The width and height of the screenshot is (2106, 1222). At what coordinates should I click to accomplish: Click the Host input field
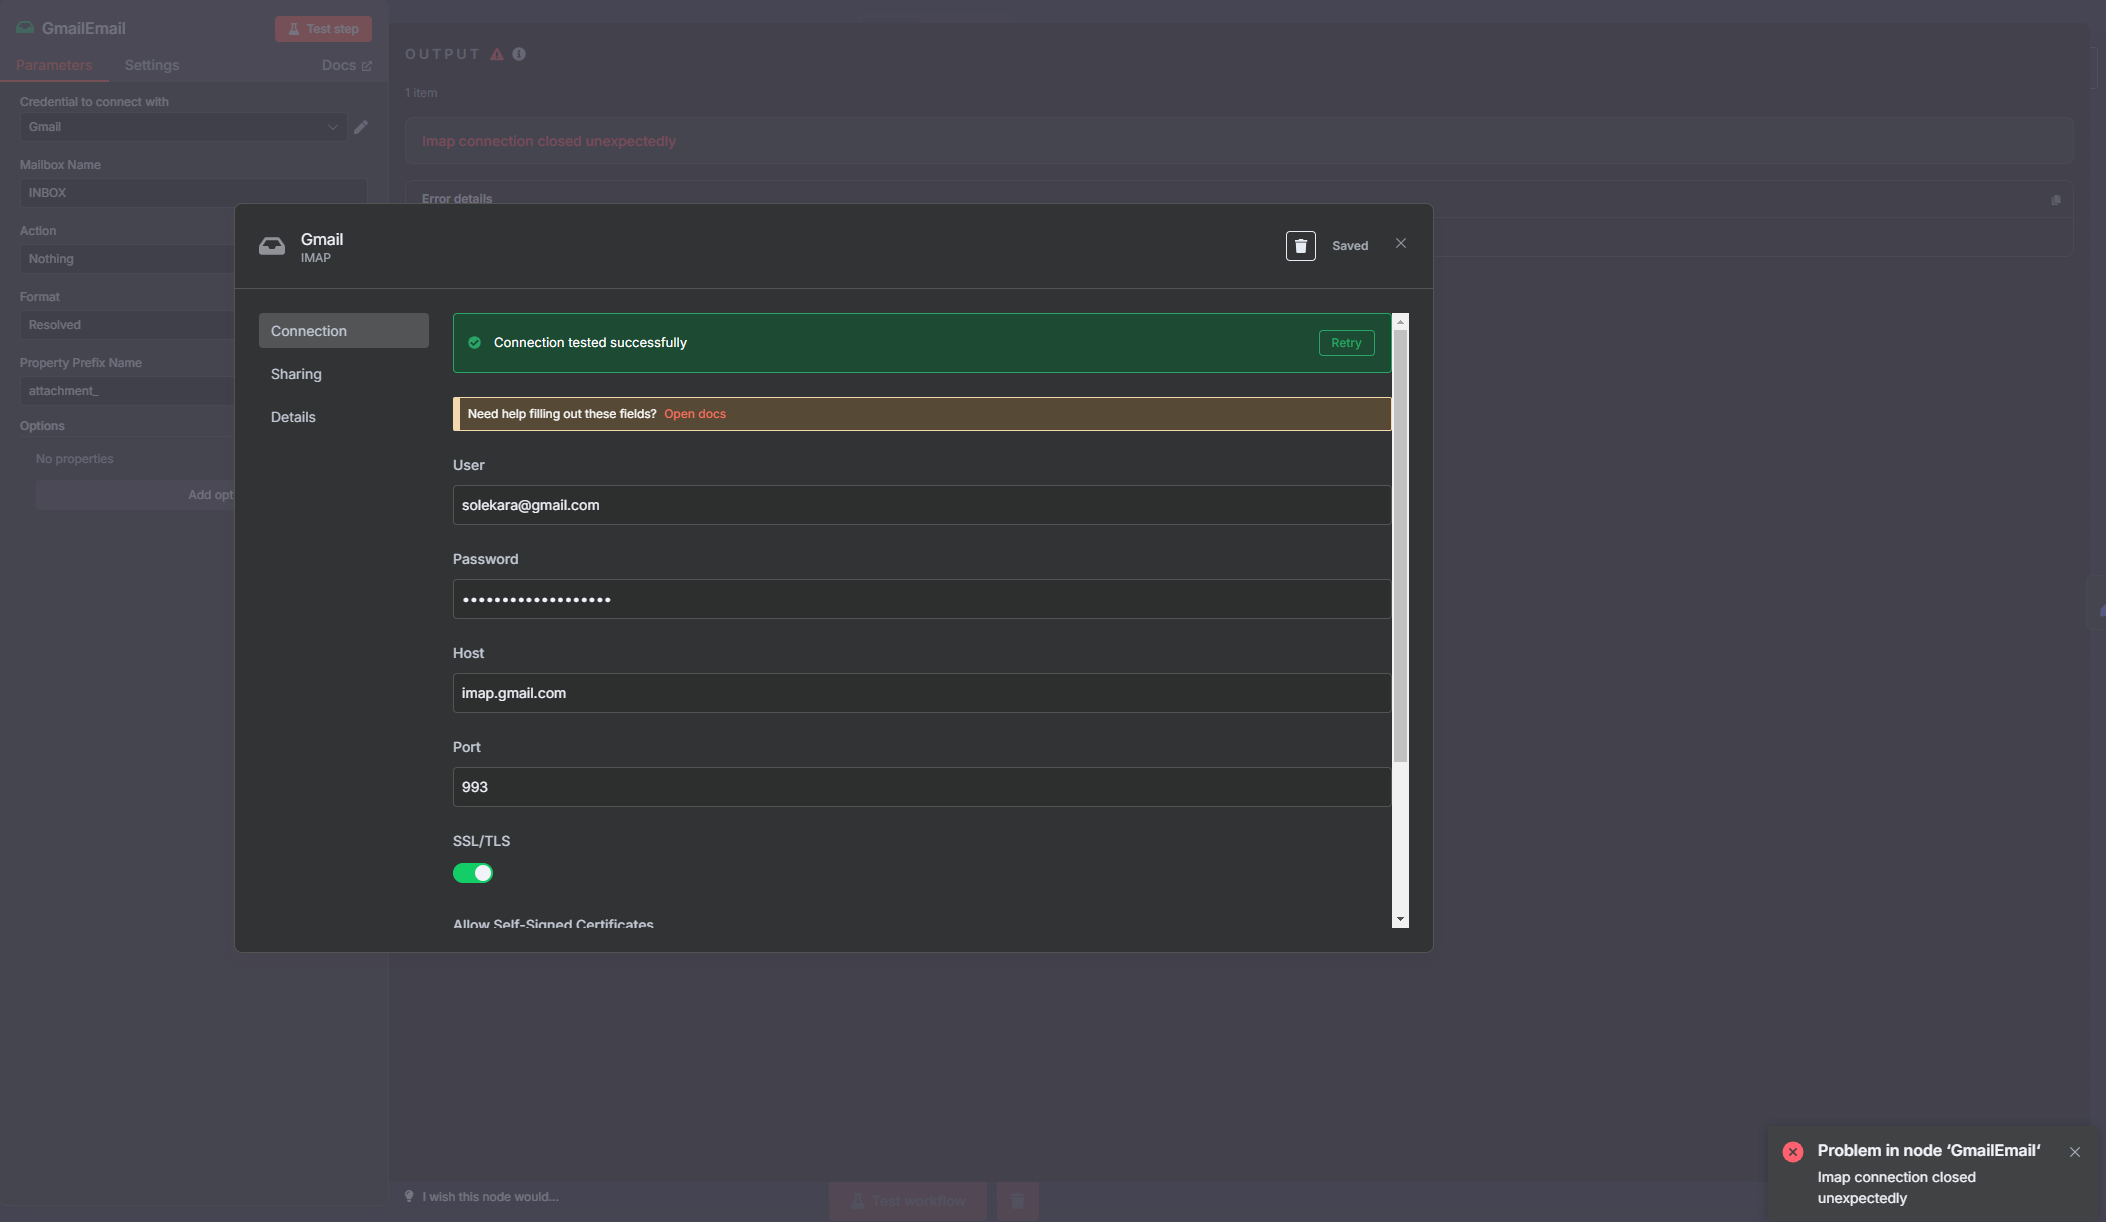click(921, 693)
